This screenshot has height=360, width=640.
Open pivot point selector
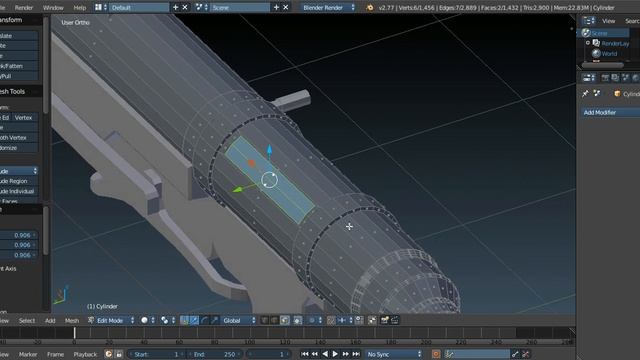point(168,320)
